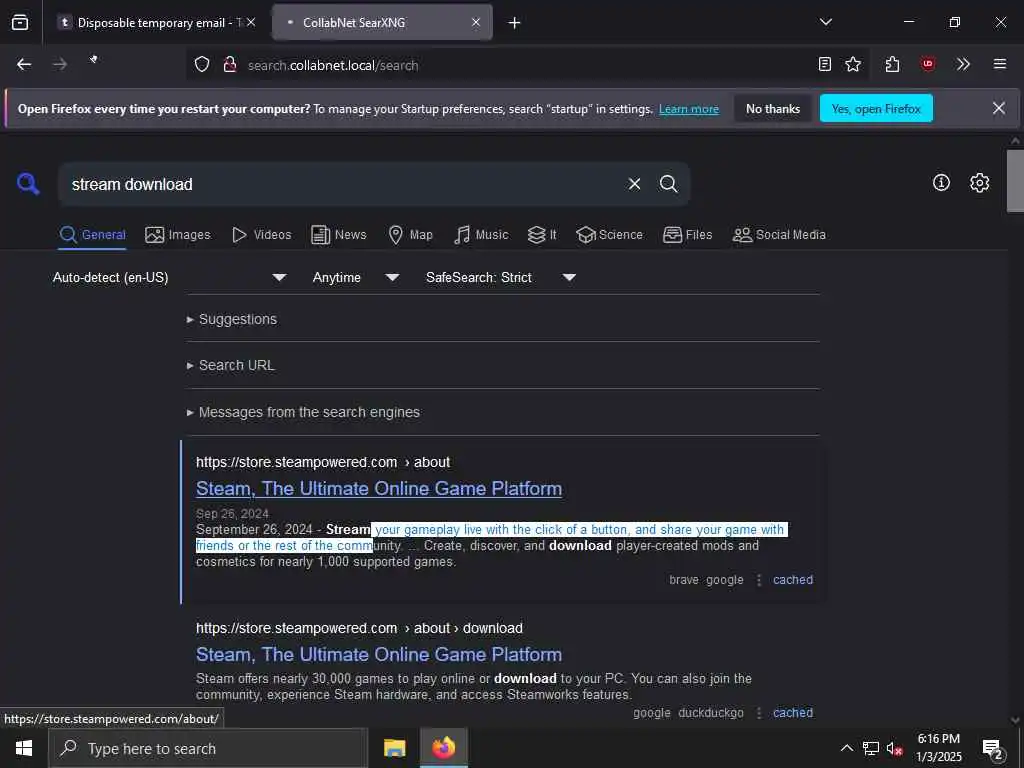This screenshot has width=1024, height=768.
Task: Open second Steam result title link
Action: click(x=379, y=654)
